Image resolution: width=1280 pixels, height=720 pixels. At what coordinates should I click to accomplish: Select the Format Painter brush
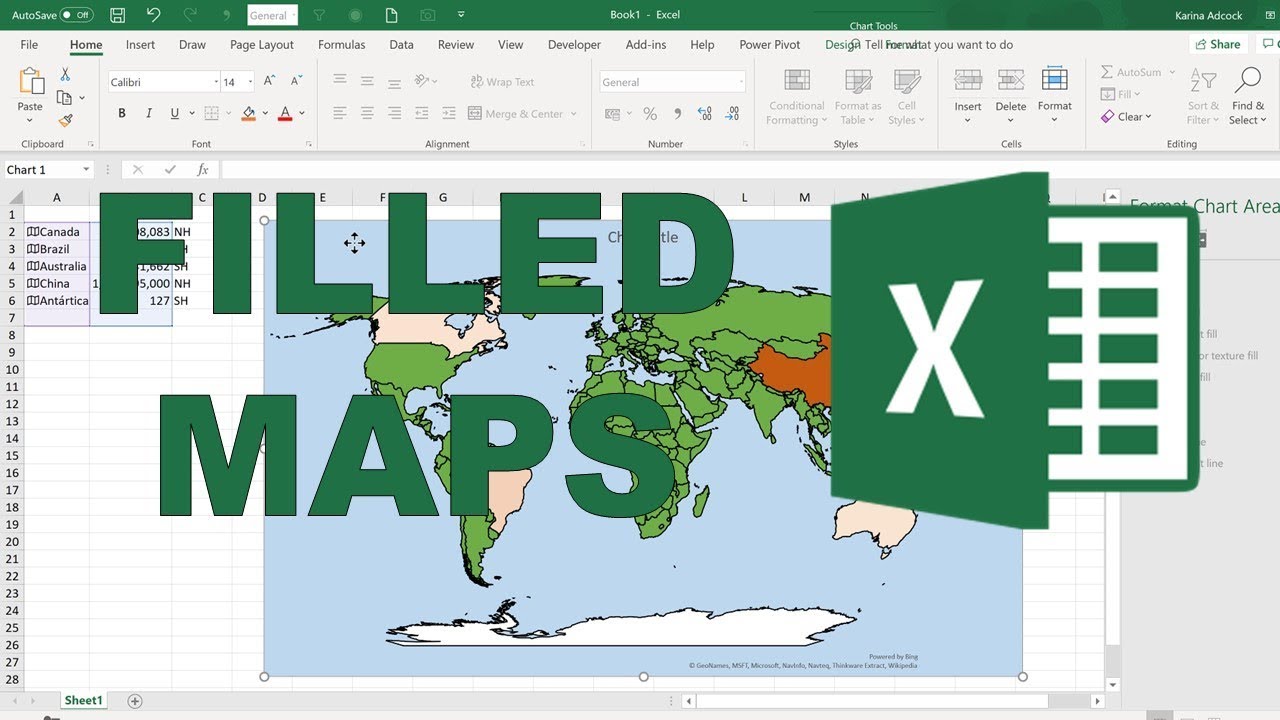click(65, 120)
